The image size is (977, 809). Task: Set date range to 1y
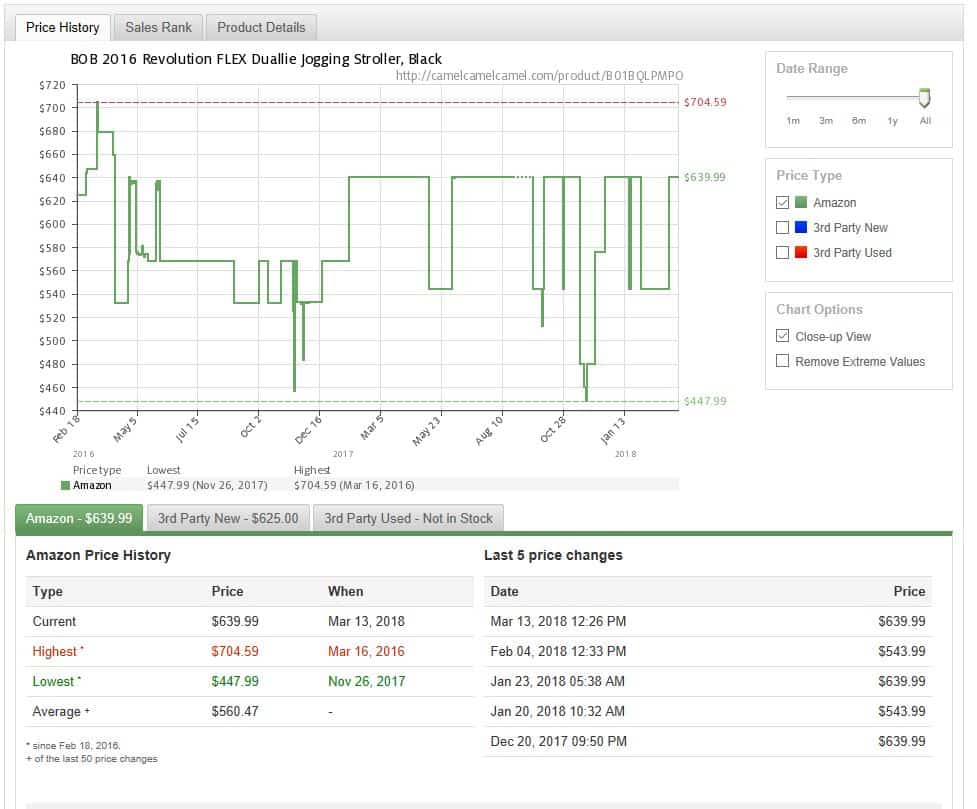892,120
